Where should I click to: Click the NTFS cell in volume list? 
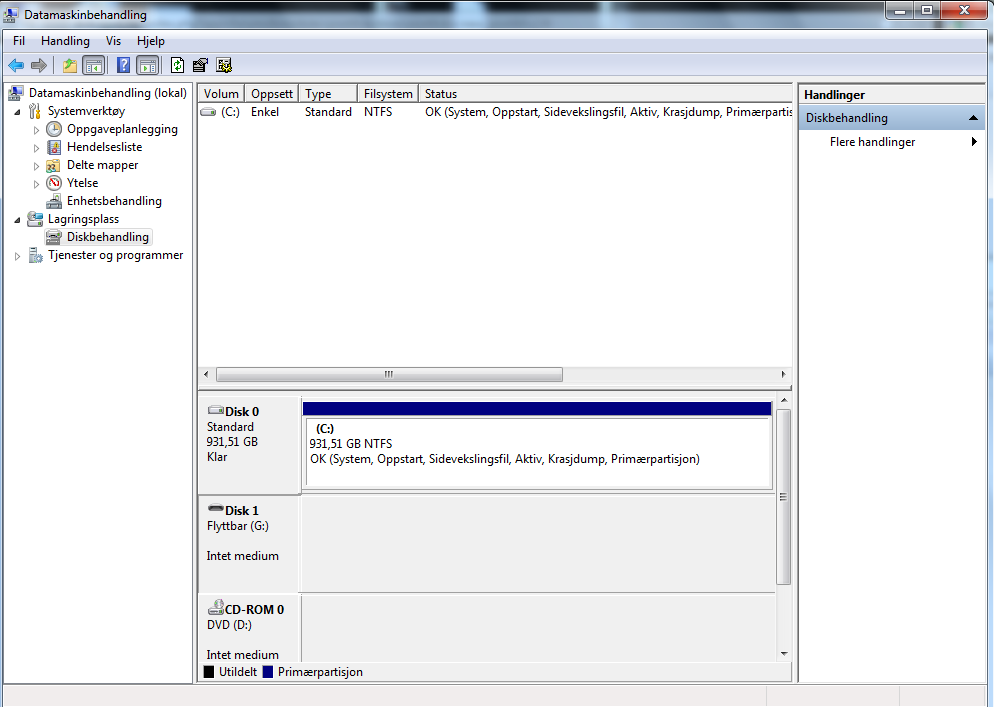point(378,112)
